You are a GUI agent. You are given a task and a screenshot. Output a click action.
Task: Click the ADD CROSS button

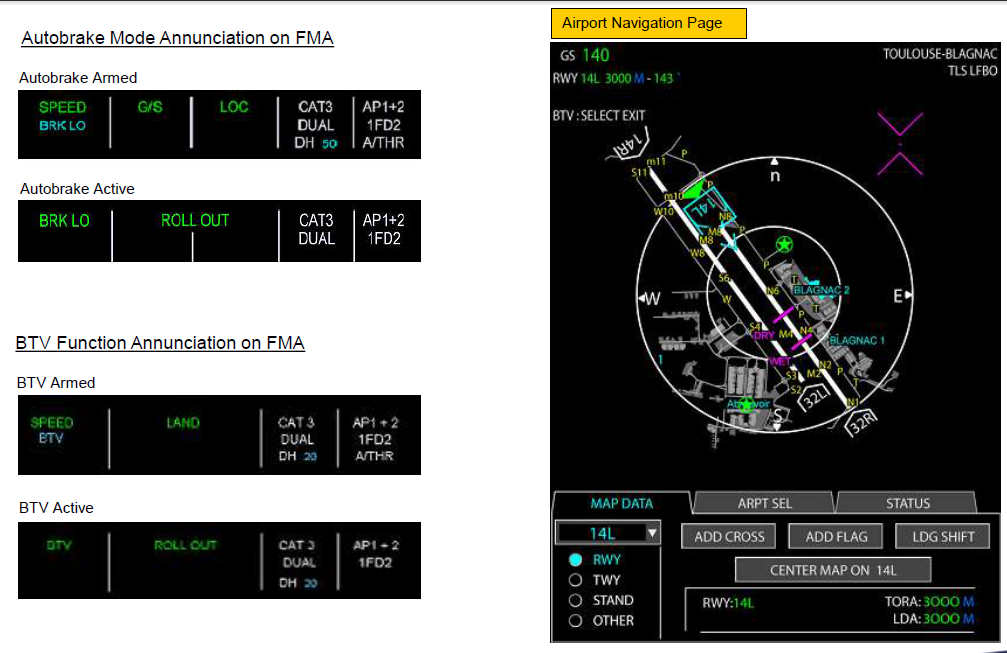(729, 537)
